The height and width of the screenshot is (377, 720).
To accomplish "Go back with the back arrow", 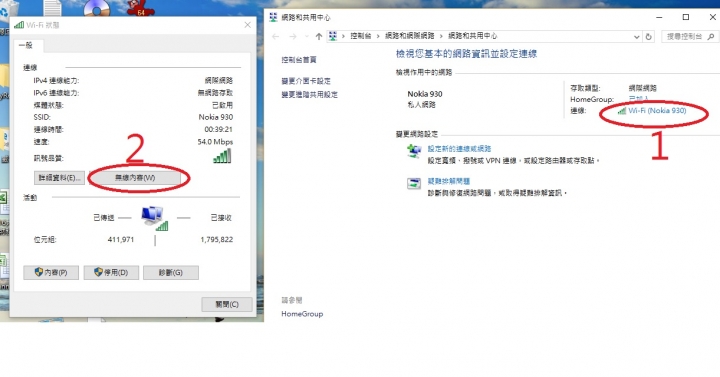I will tap(276, 36).
